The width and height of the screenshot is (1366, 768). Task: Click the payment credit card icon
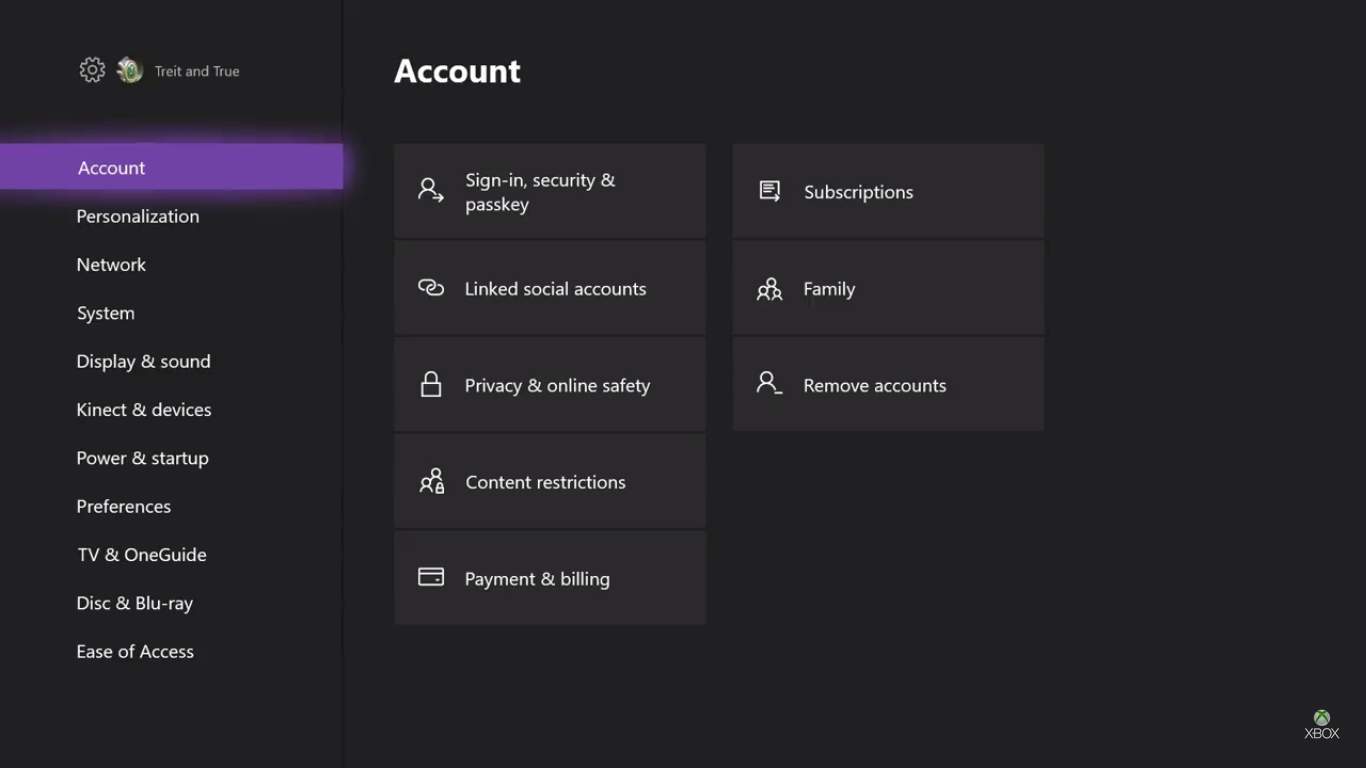tap(431, 578)
